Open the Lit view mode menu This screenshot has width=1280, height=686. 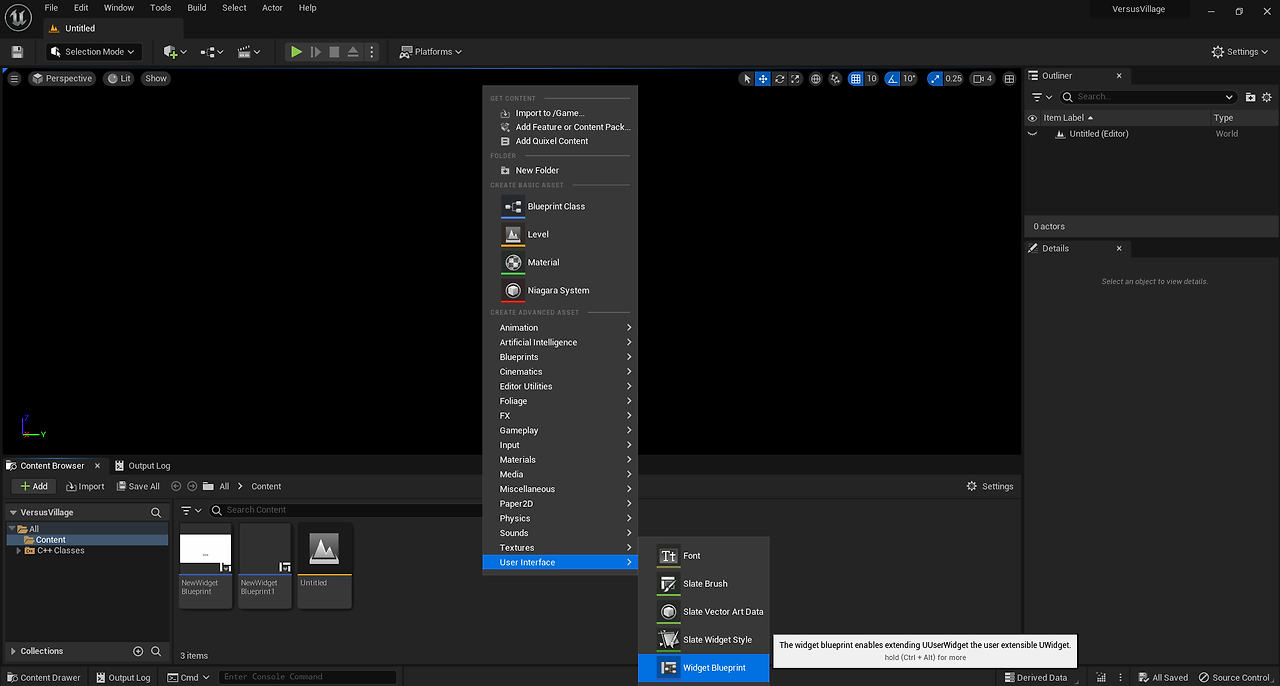click(x=119, y=78)
